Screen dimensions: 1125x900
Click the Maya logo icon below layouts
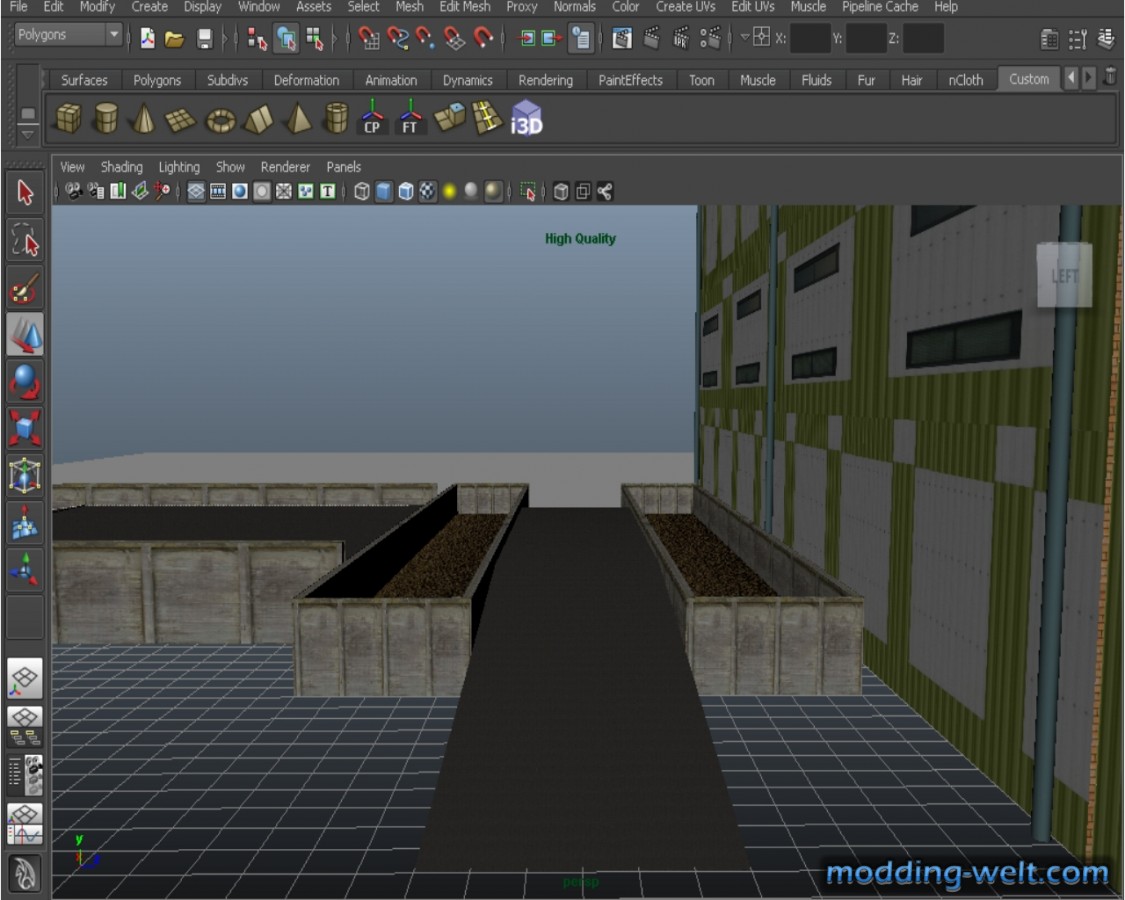25,873
